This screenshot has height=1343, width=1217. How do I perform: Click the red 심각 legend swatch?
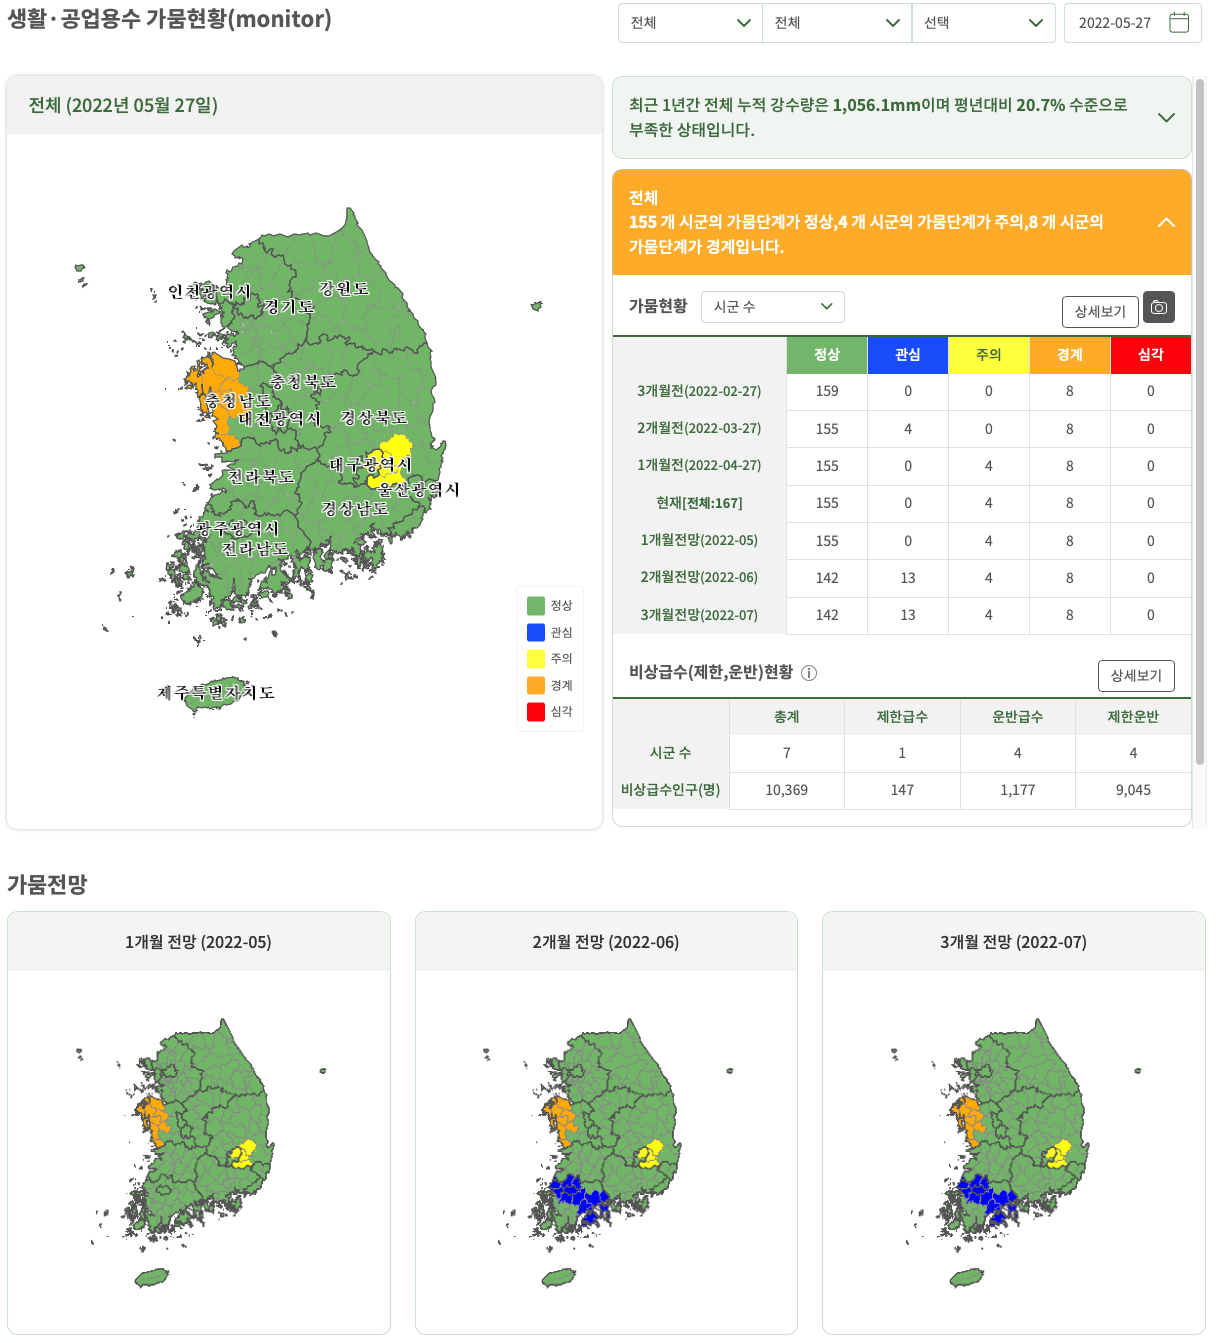click(536, 712)
